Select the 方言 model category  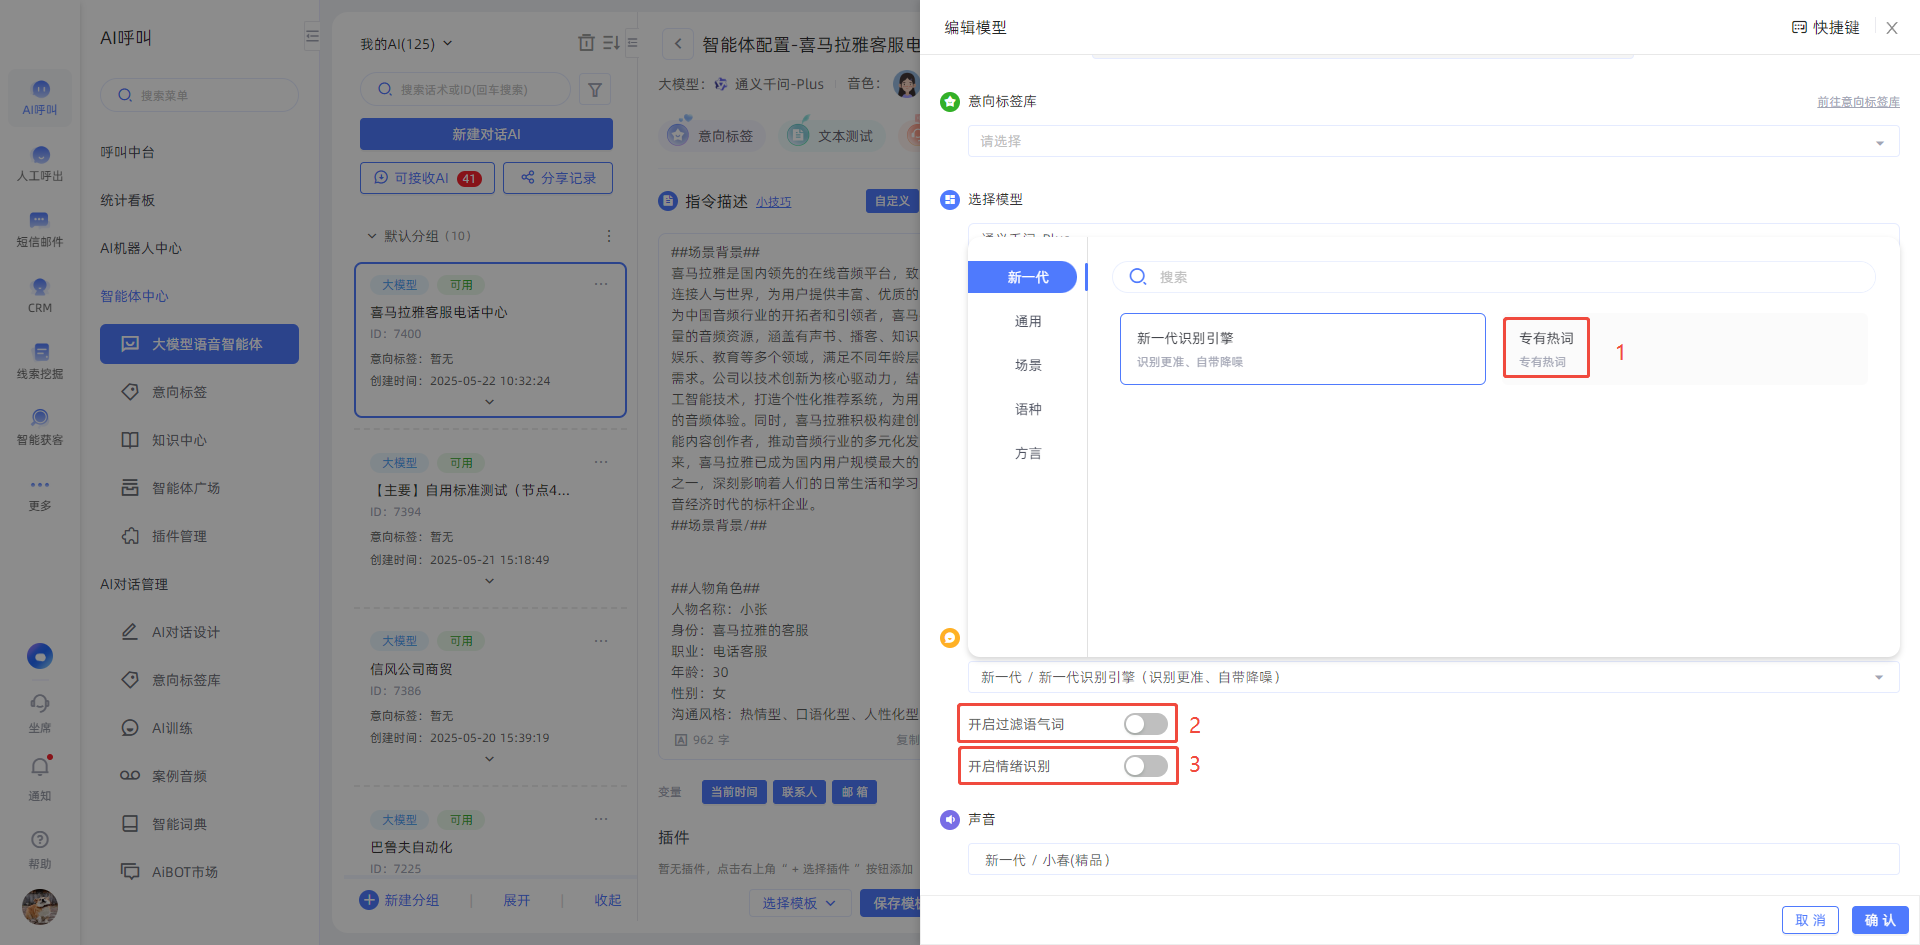(x=1028, y=453)
